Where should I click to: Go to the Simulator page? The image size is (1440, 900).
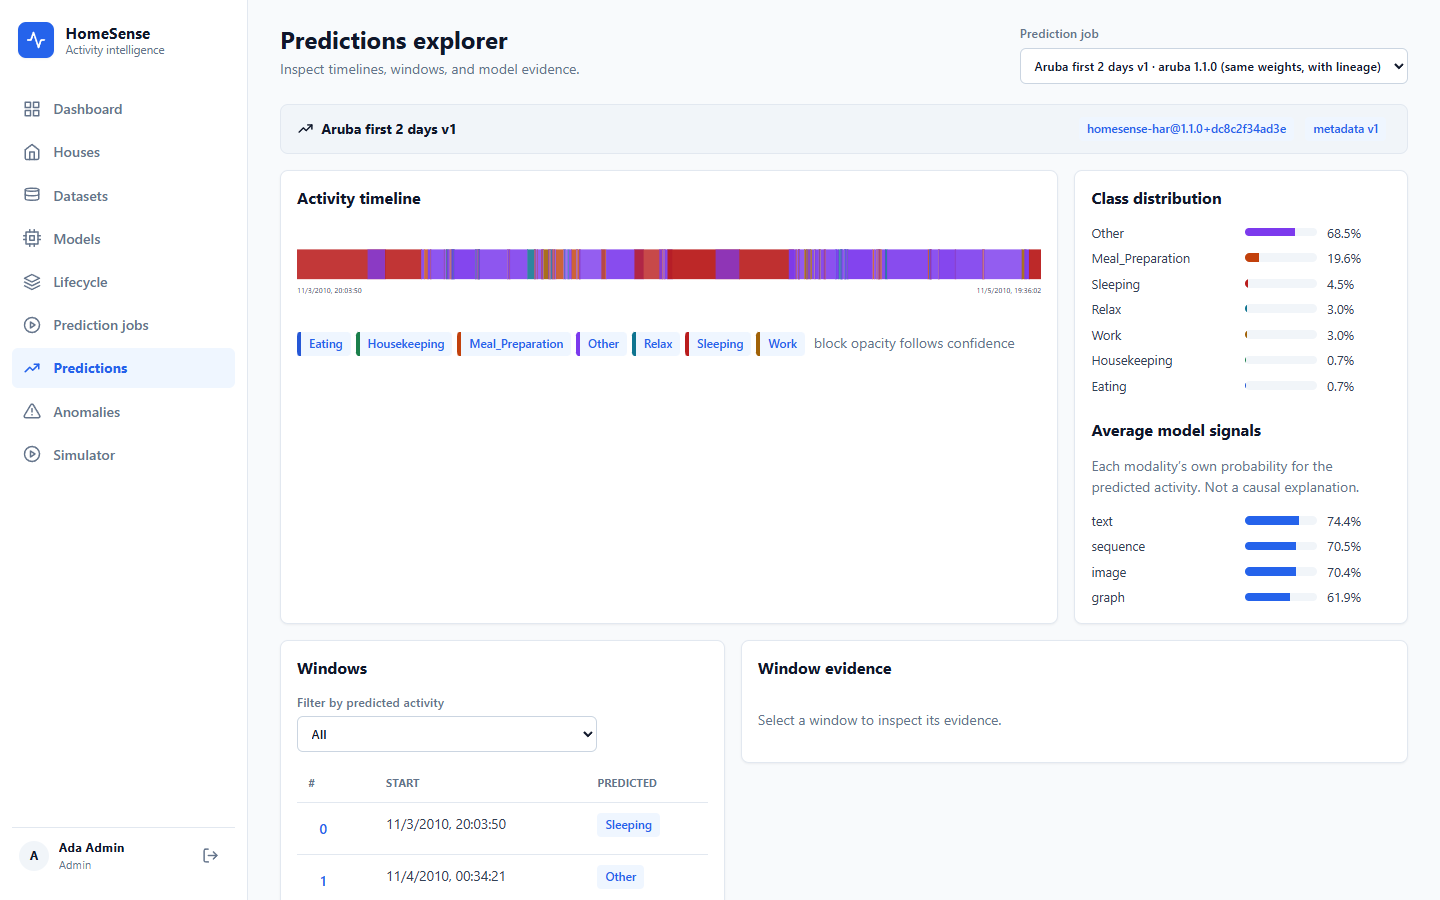123,455
